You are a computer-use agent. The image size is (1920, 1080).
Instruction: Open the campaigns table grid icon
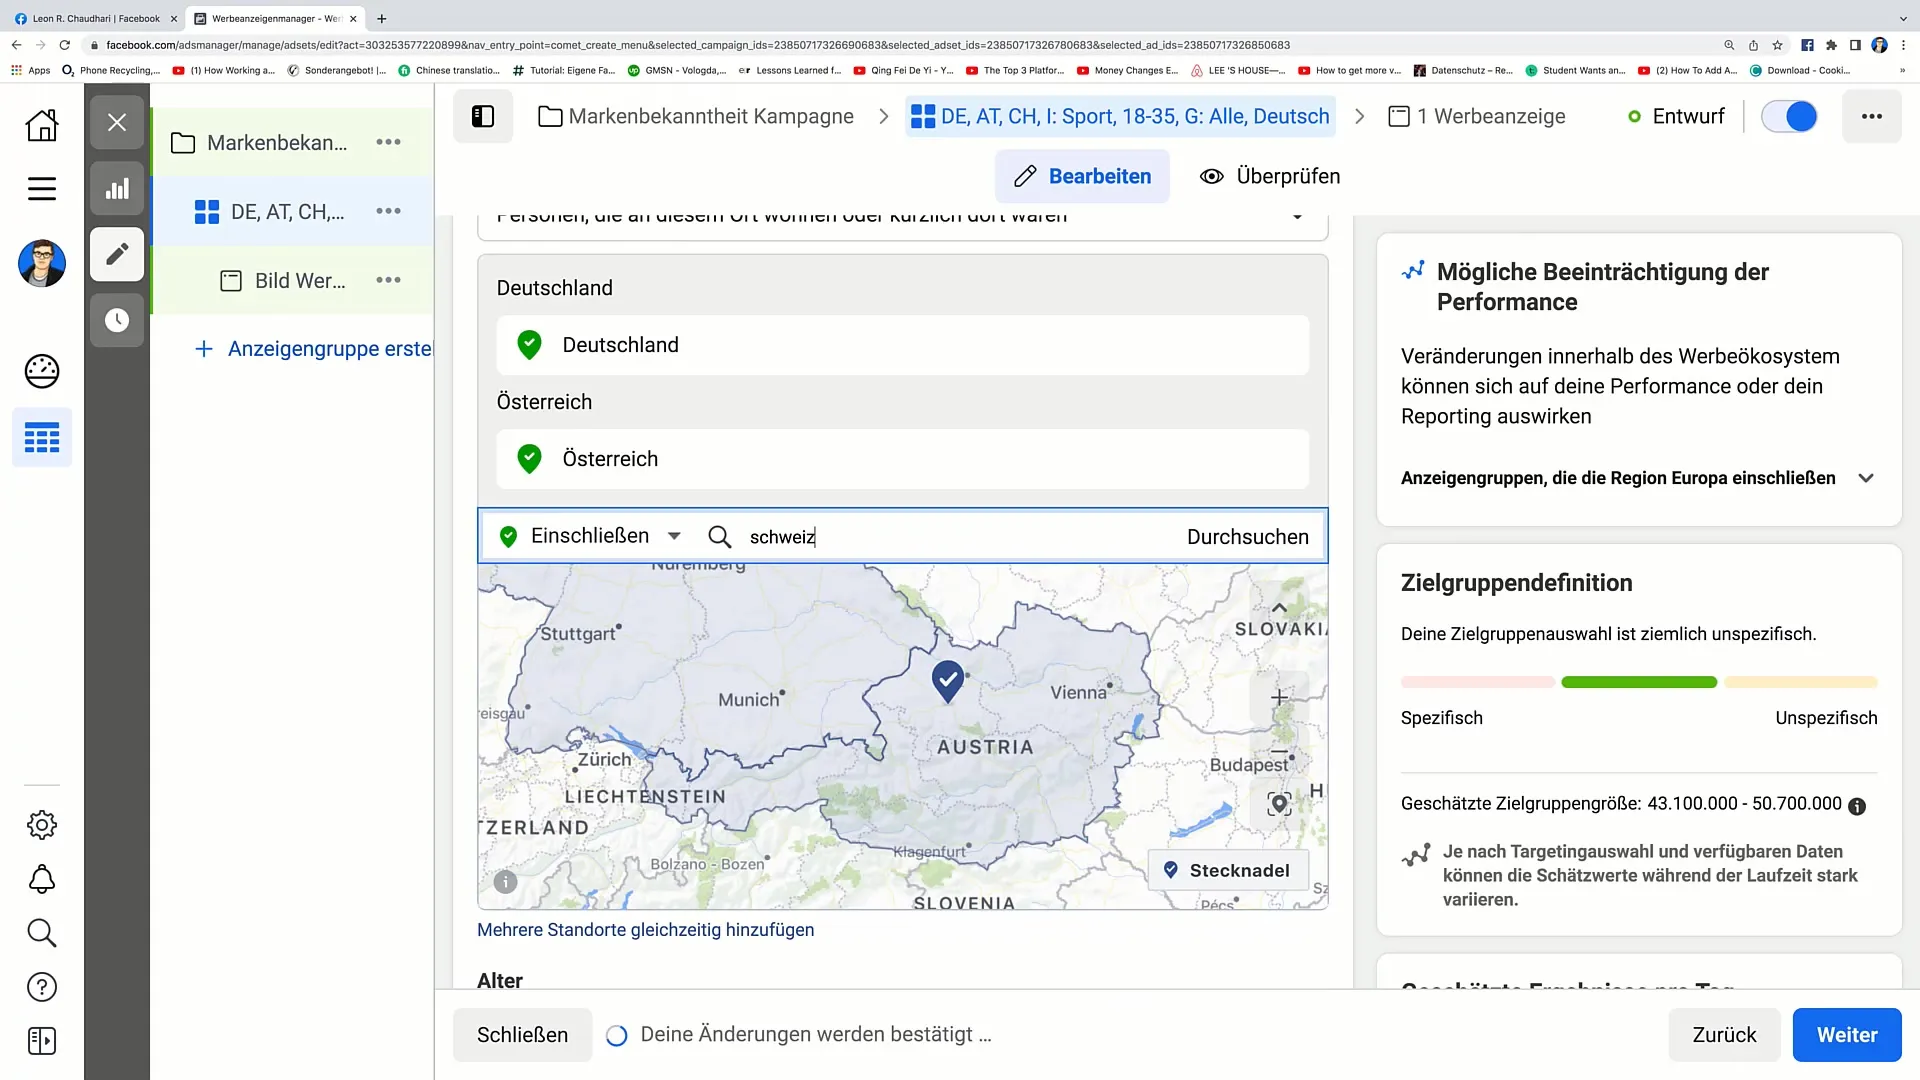tap(42, 438)
